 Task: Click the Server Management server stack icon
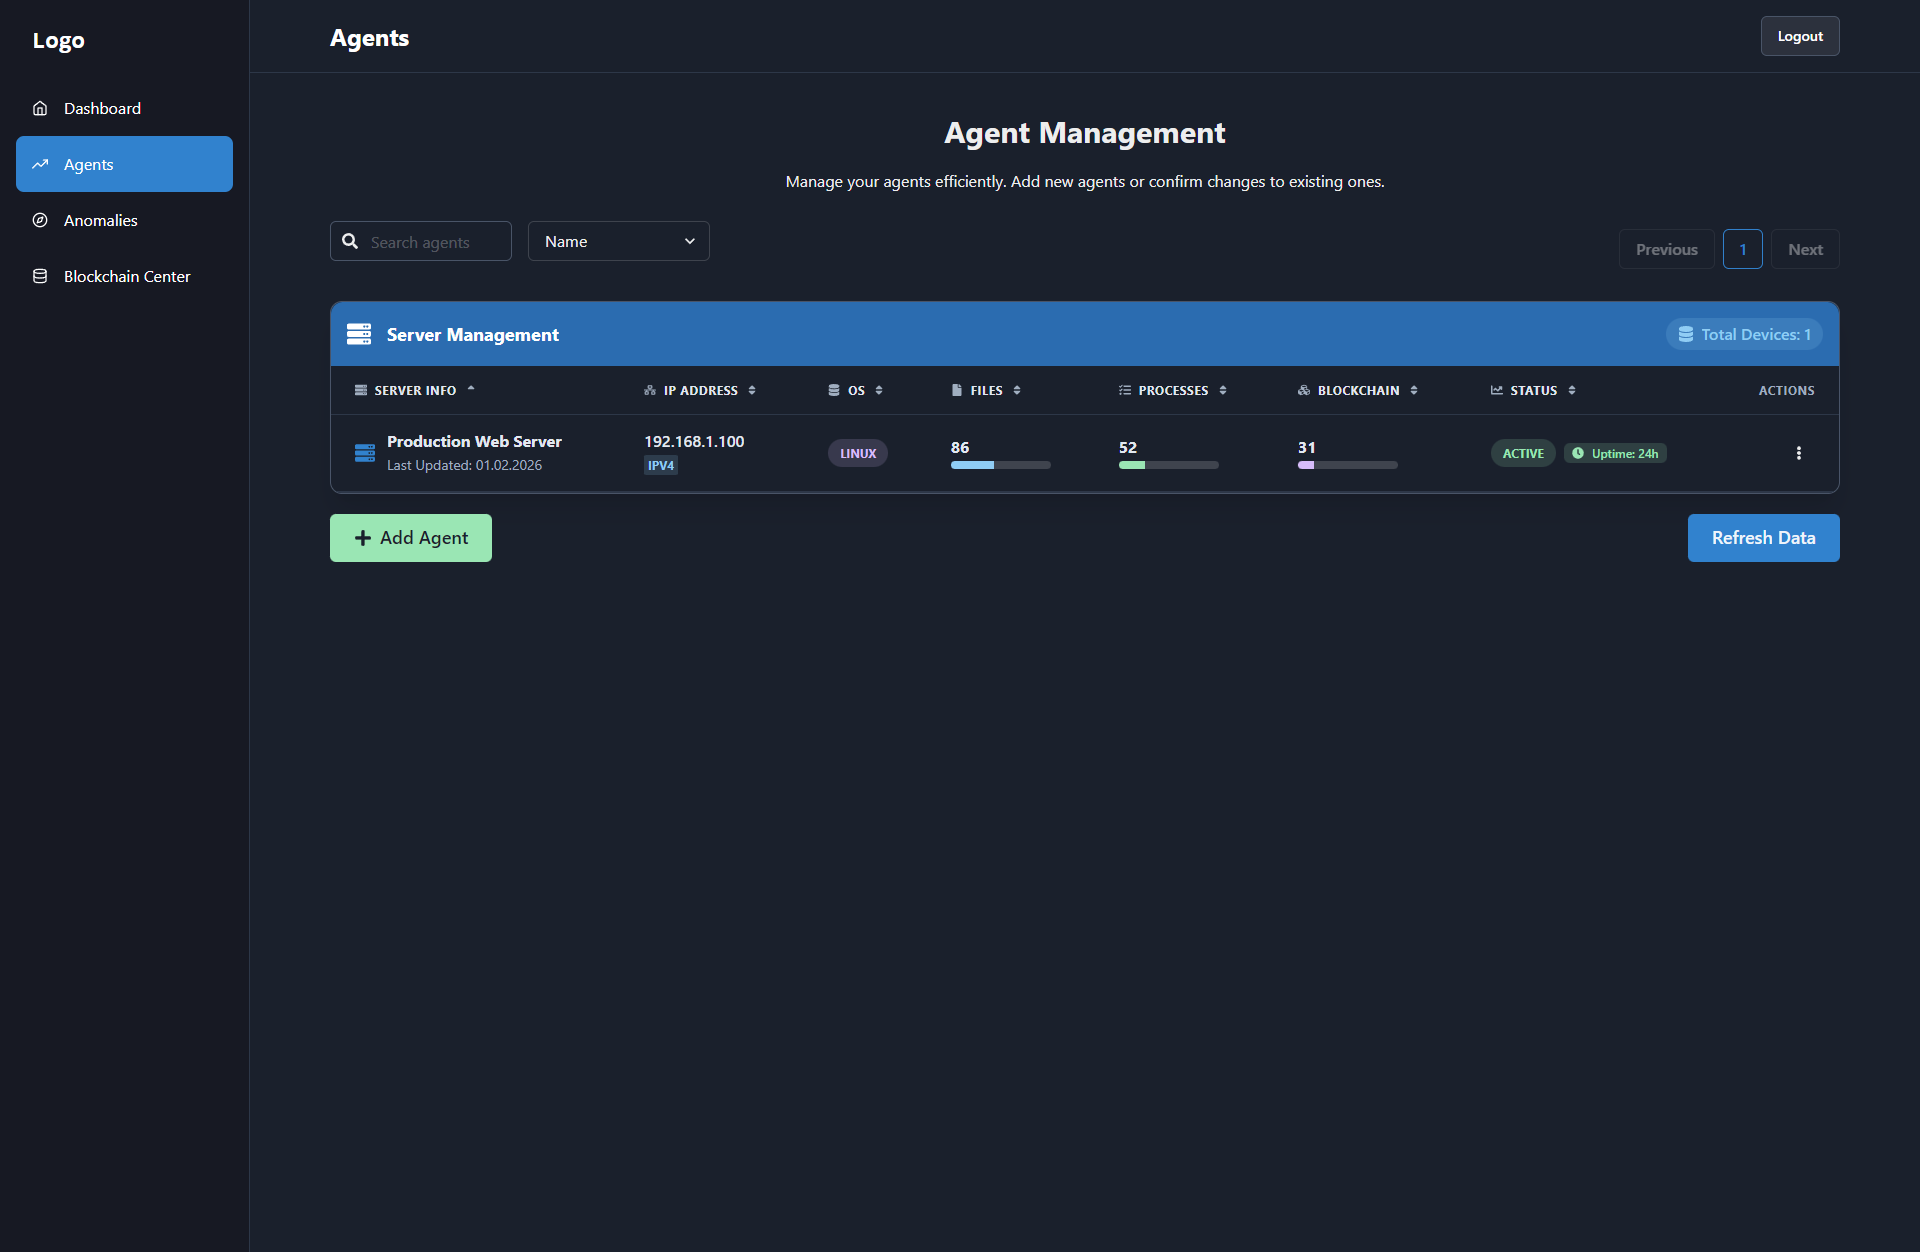pos(358,334)
